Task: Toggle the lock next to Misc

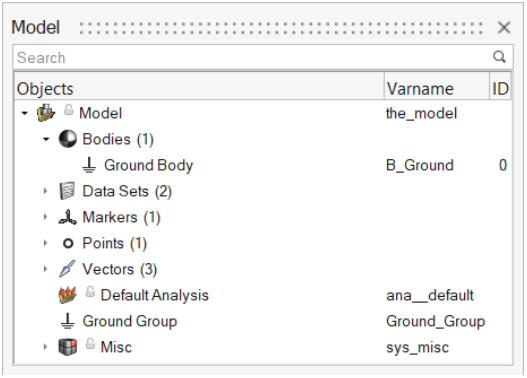Action: [x=90, y=343]
